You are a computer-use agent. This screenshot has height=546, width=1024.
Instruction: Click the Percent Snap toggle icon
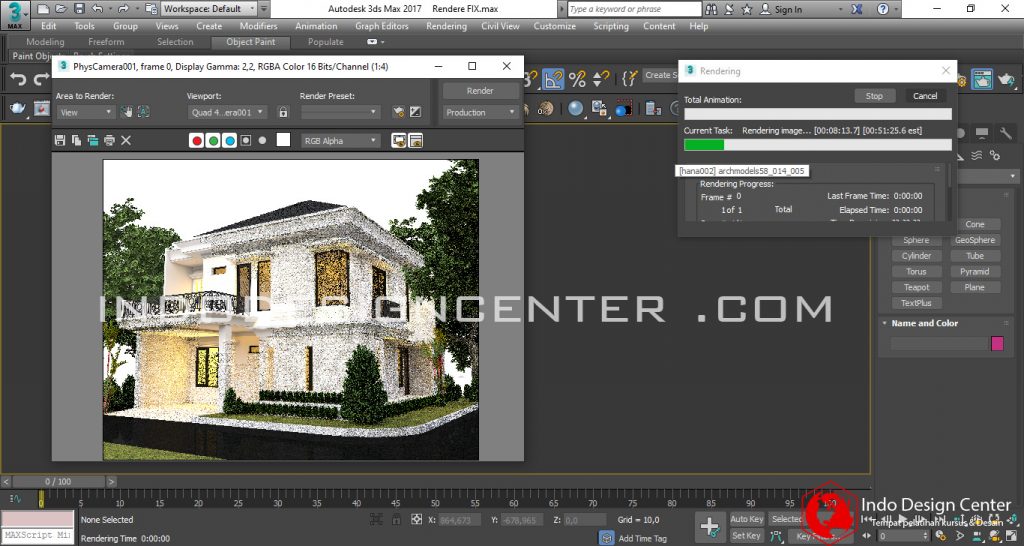[x=577, y=80]
